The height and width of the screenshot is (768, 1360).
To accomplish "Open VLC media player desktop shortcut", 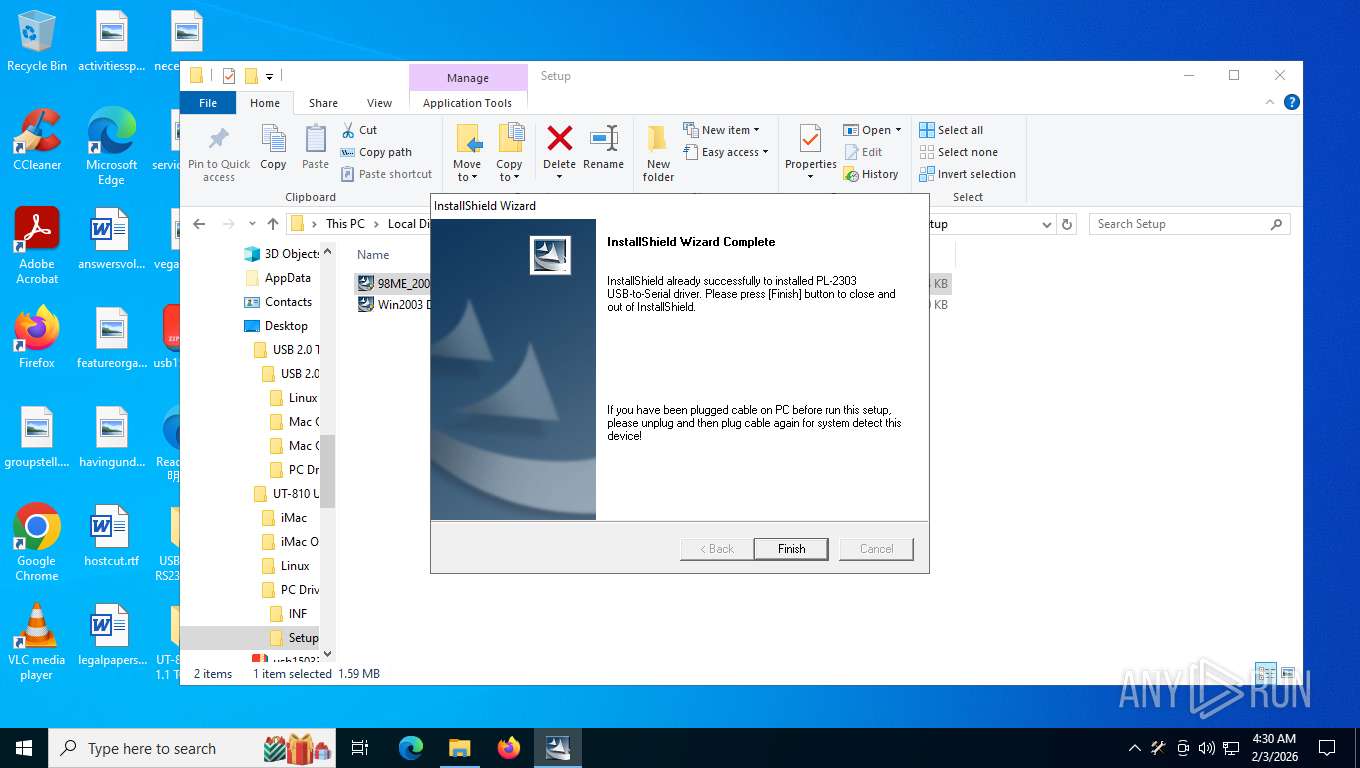I will (x=37, y=642).
